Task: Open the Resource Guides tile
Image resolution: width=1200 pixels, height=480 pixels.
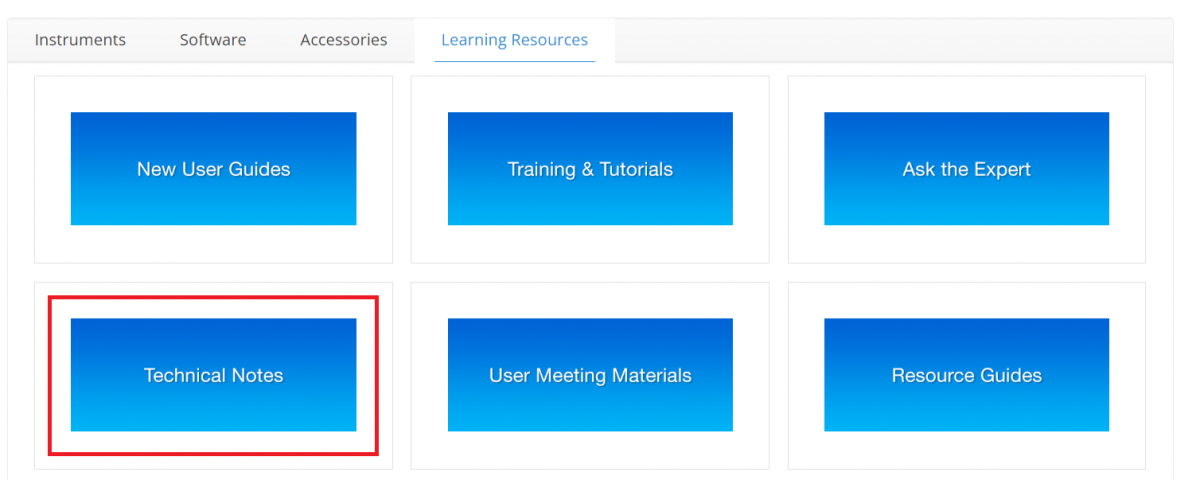Action: [x=966, y=375]
